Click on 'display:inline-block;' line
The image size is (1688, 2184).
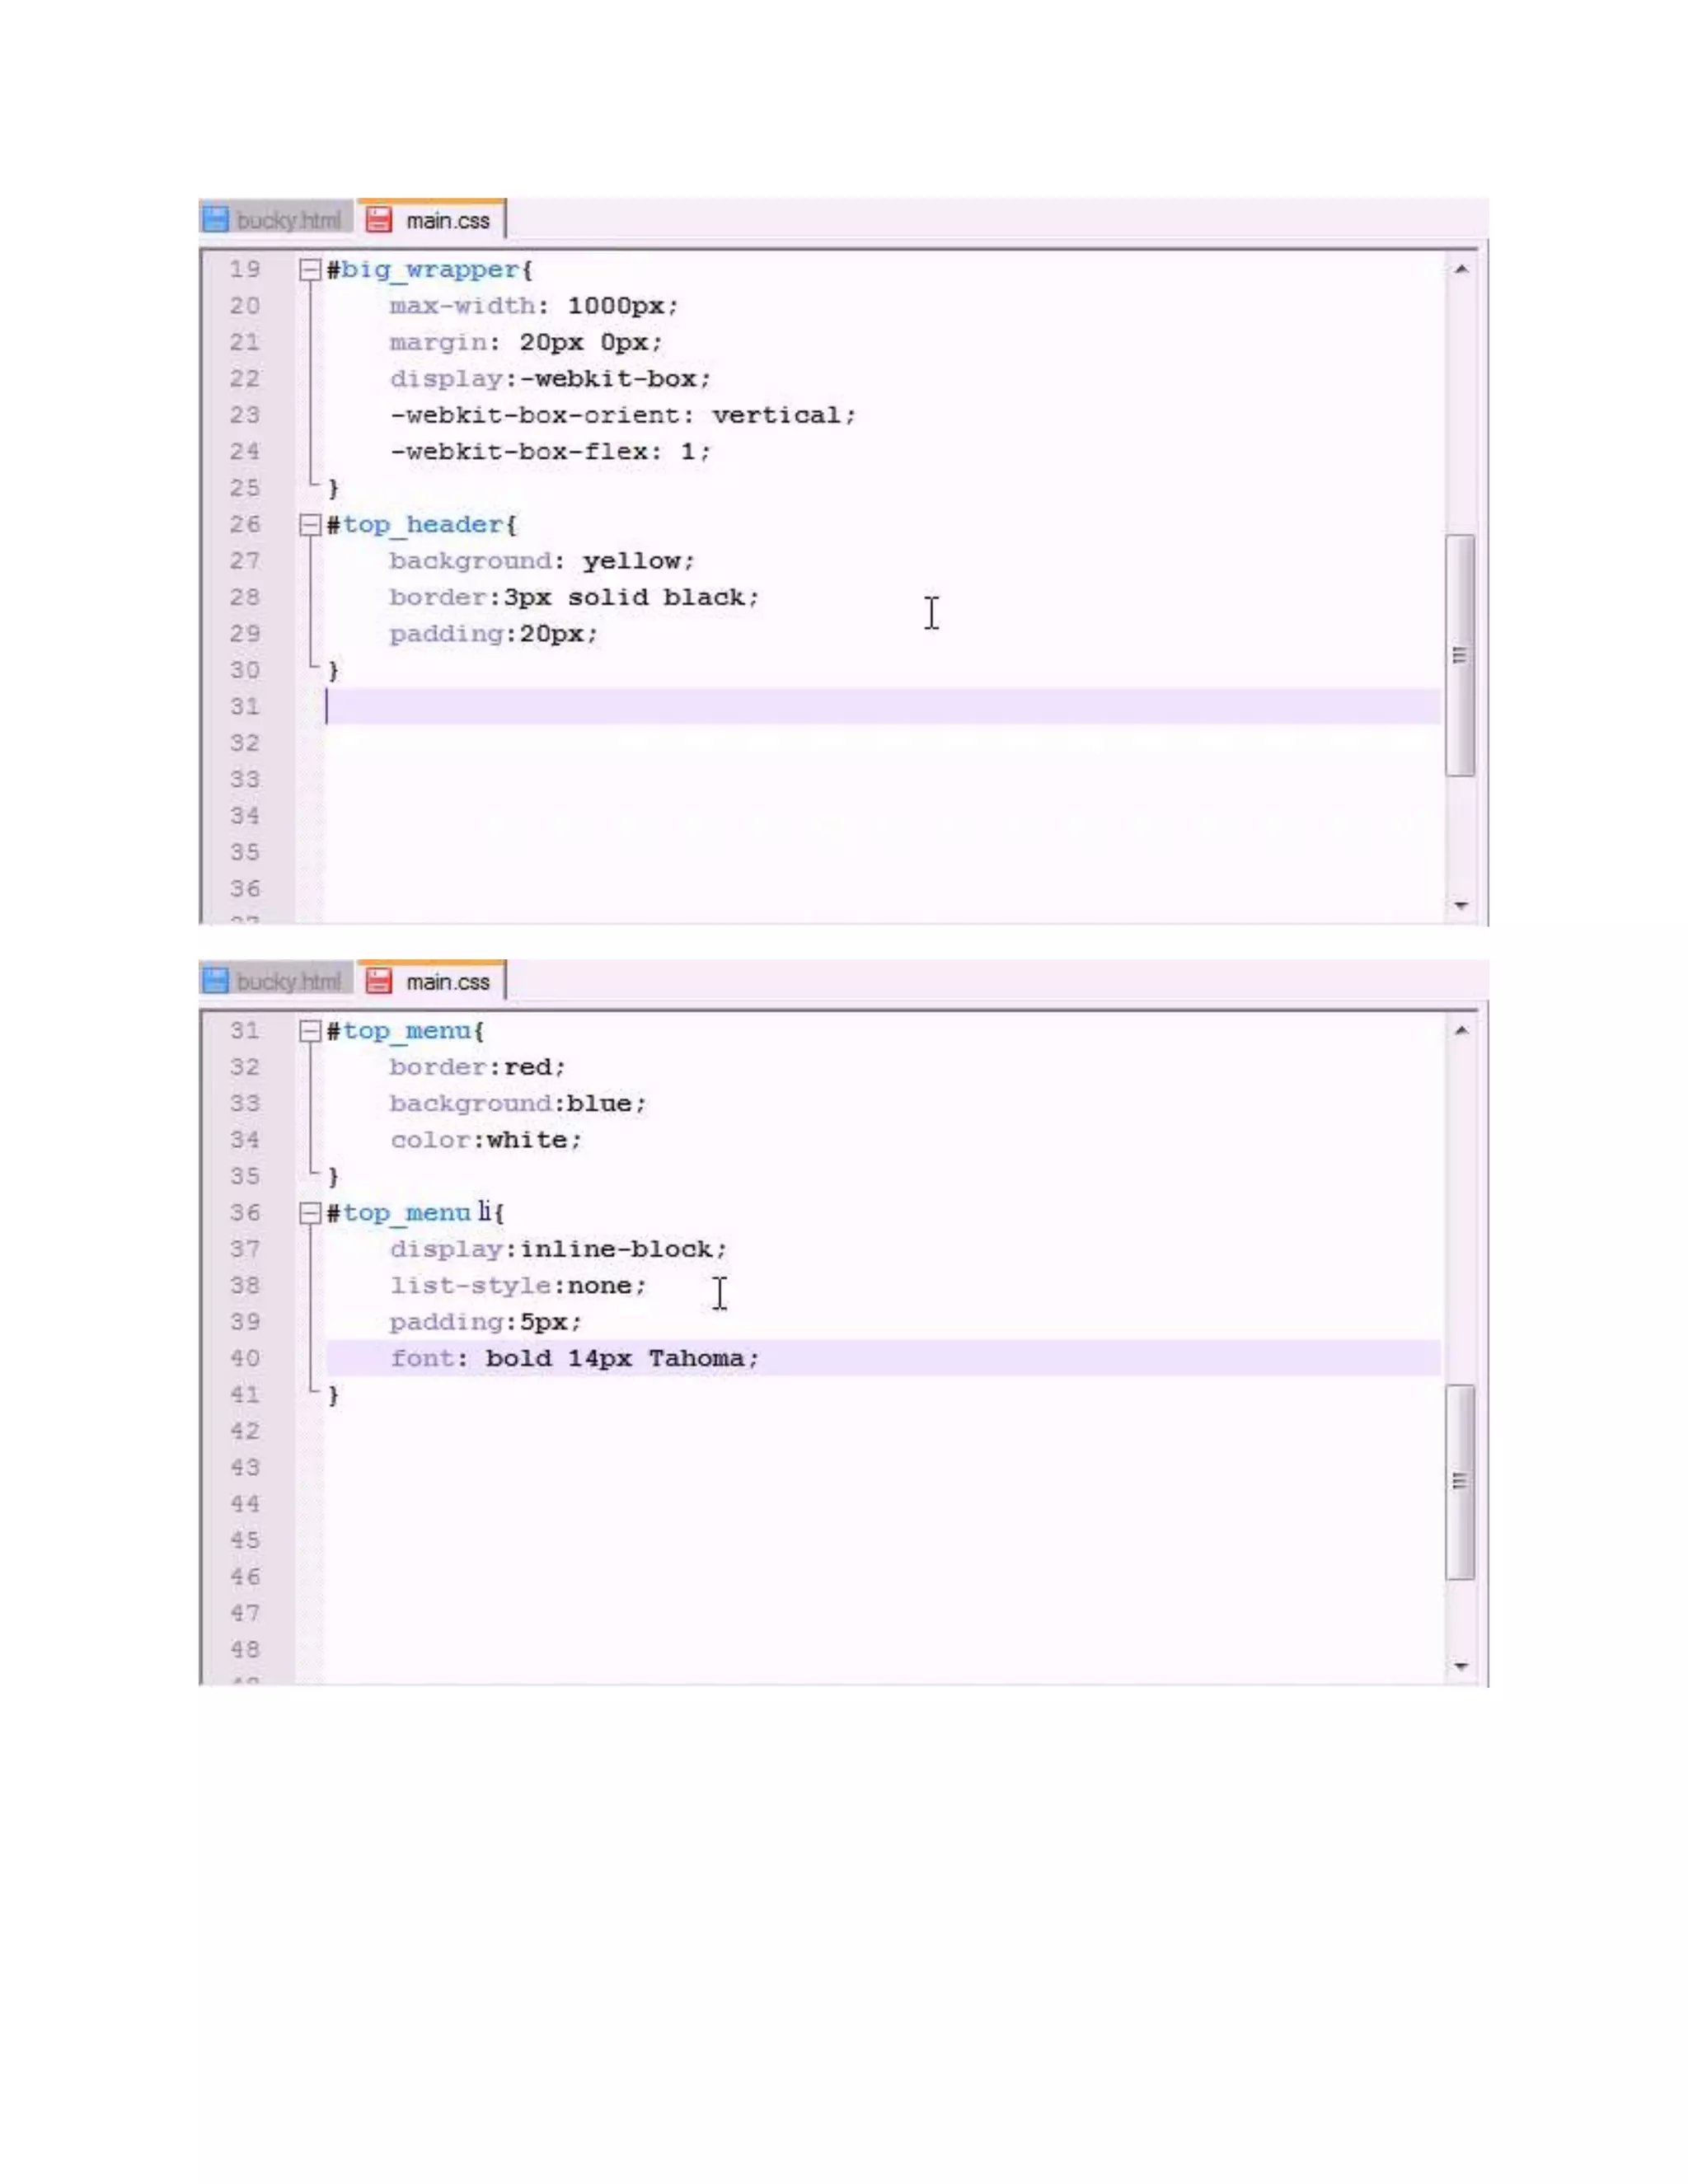[558, 1249]
